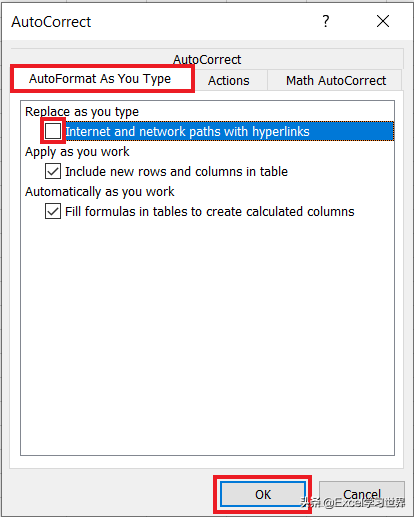Click the question mark help icon
The height and width of the screenshot is (517, 414).
[x=326, y=21]
